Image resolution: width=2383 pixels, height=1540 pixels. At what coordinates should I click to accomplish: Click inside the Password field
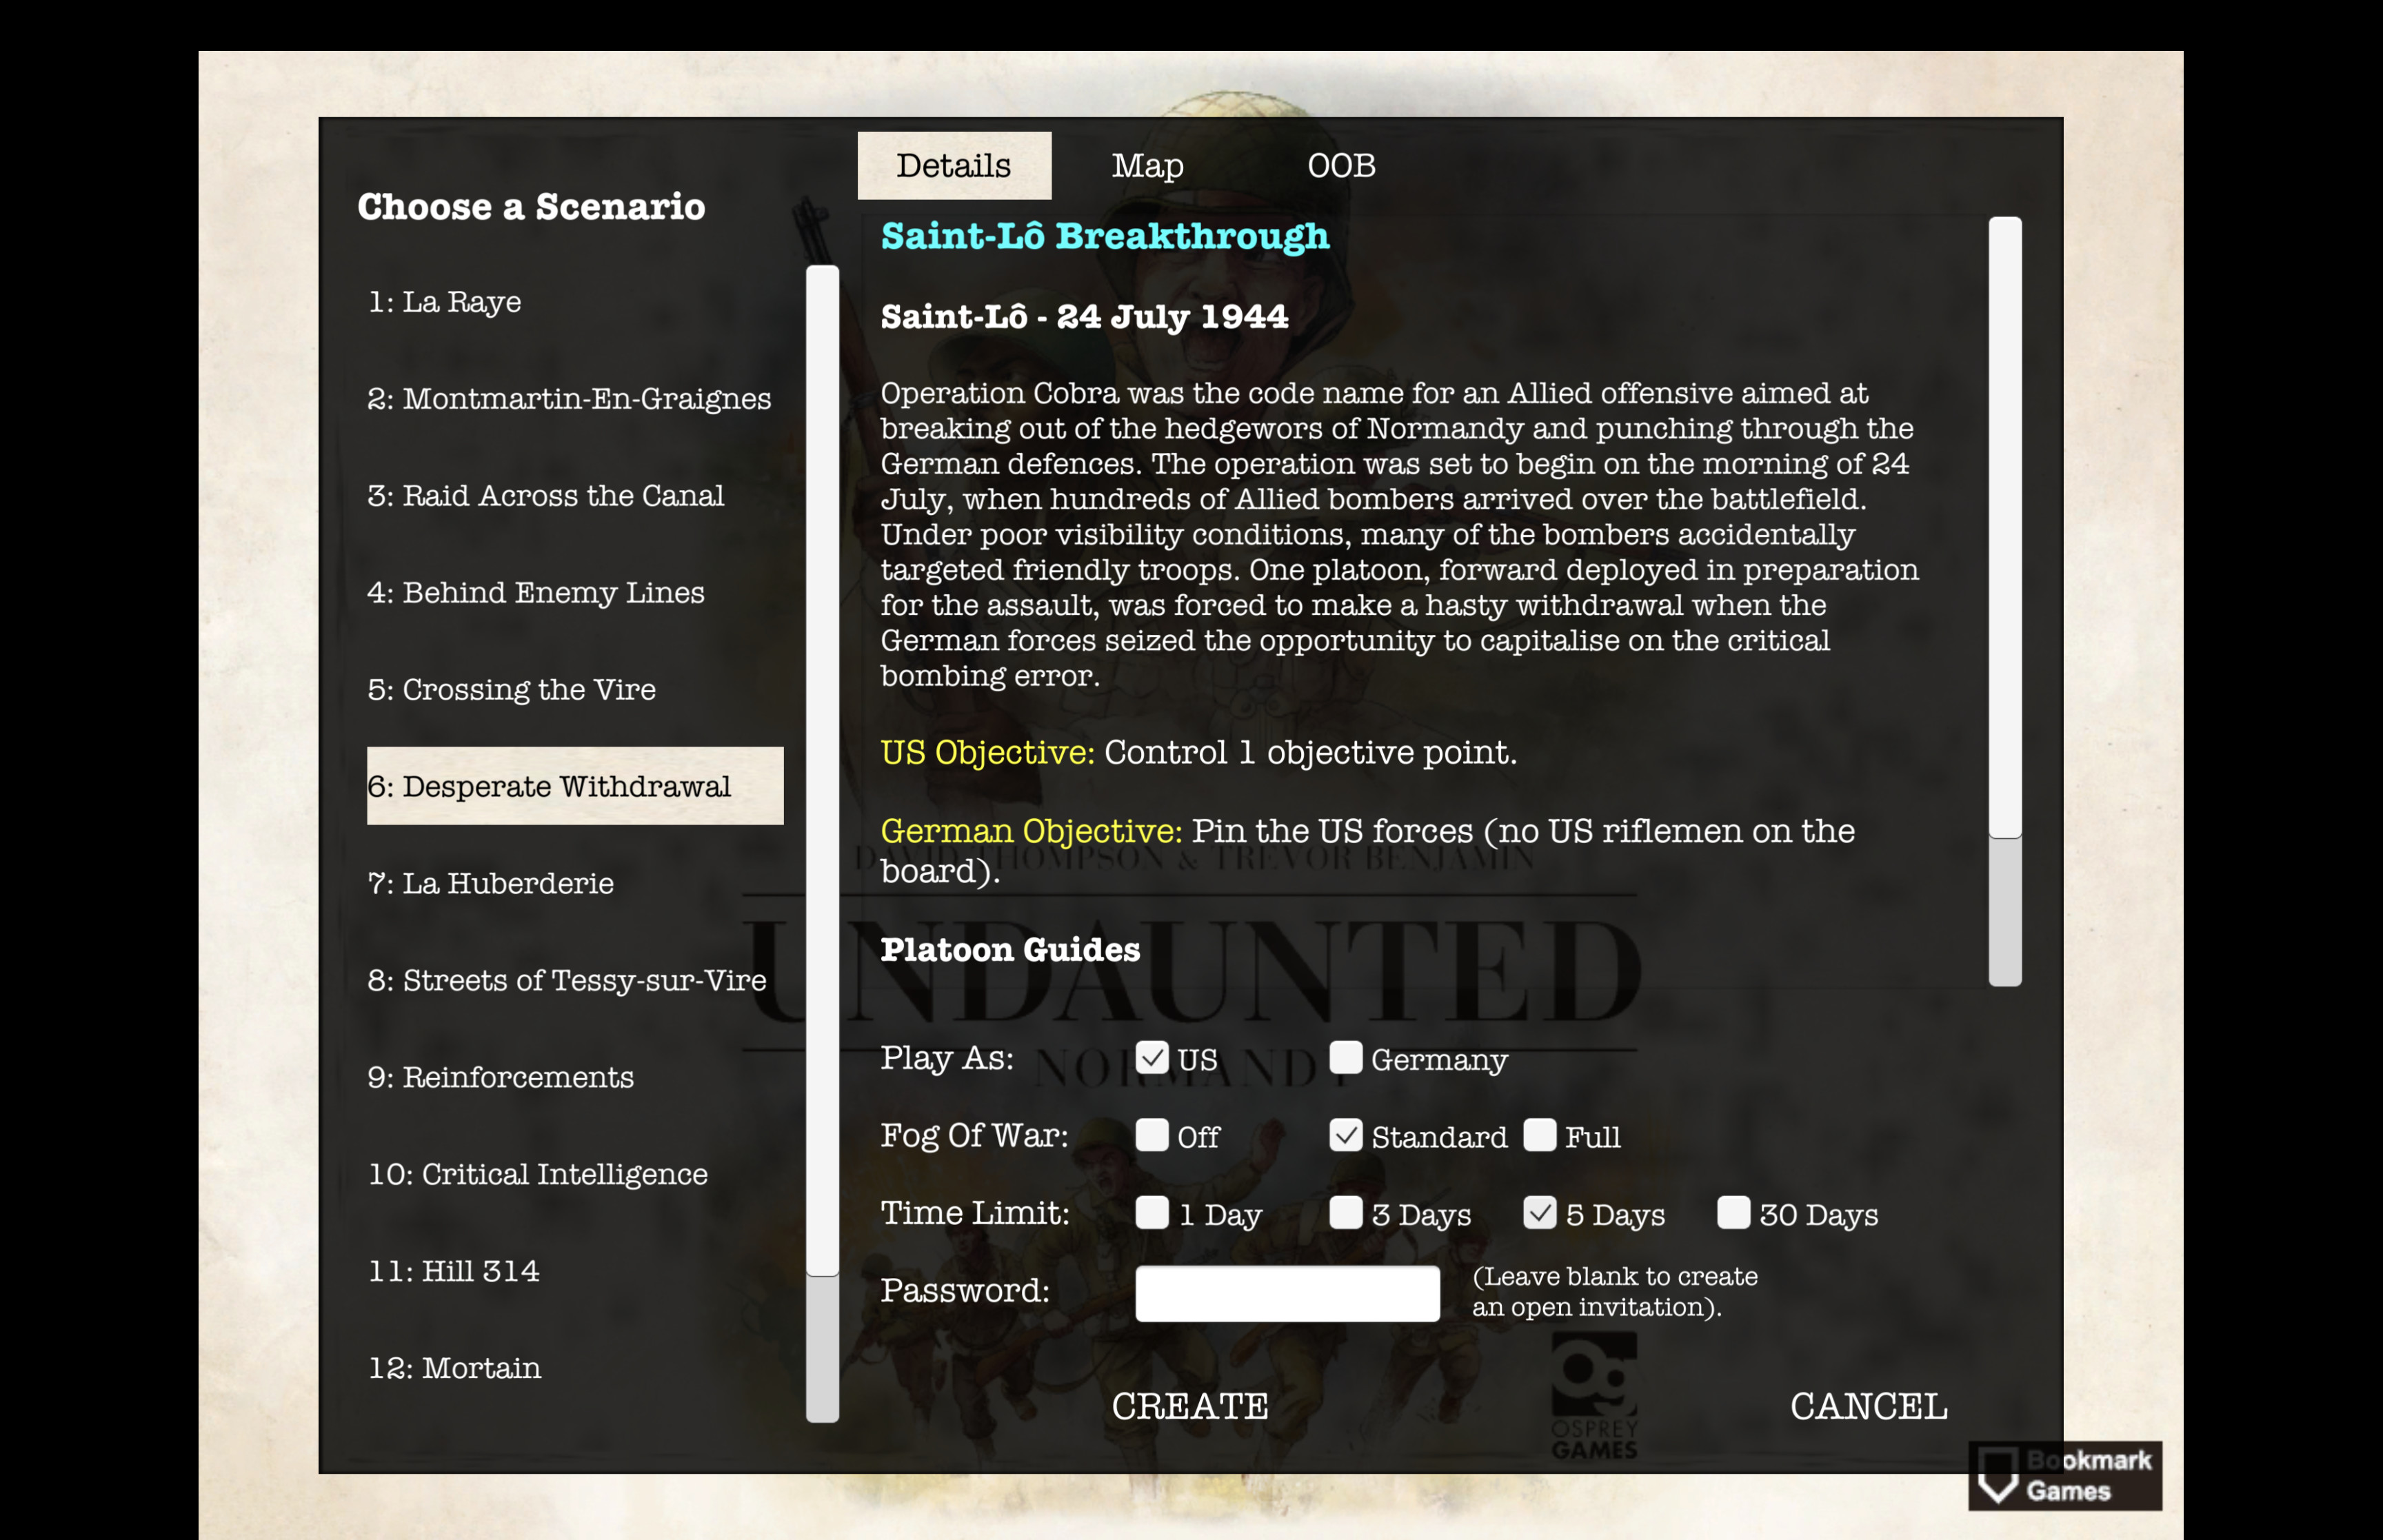[x=1288, y=1293]
